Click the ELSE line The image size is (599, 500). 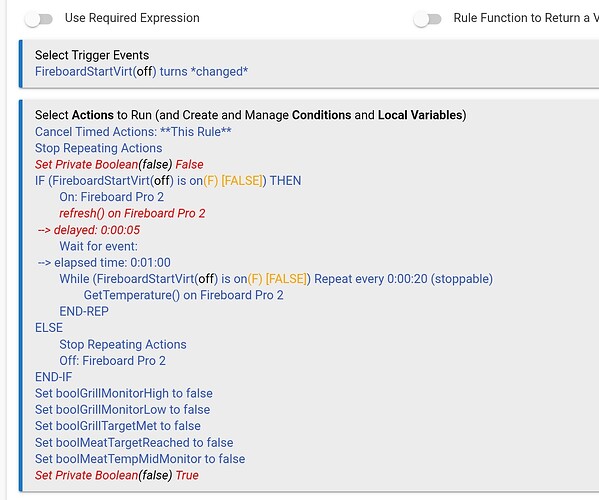coord(49,328)
